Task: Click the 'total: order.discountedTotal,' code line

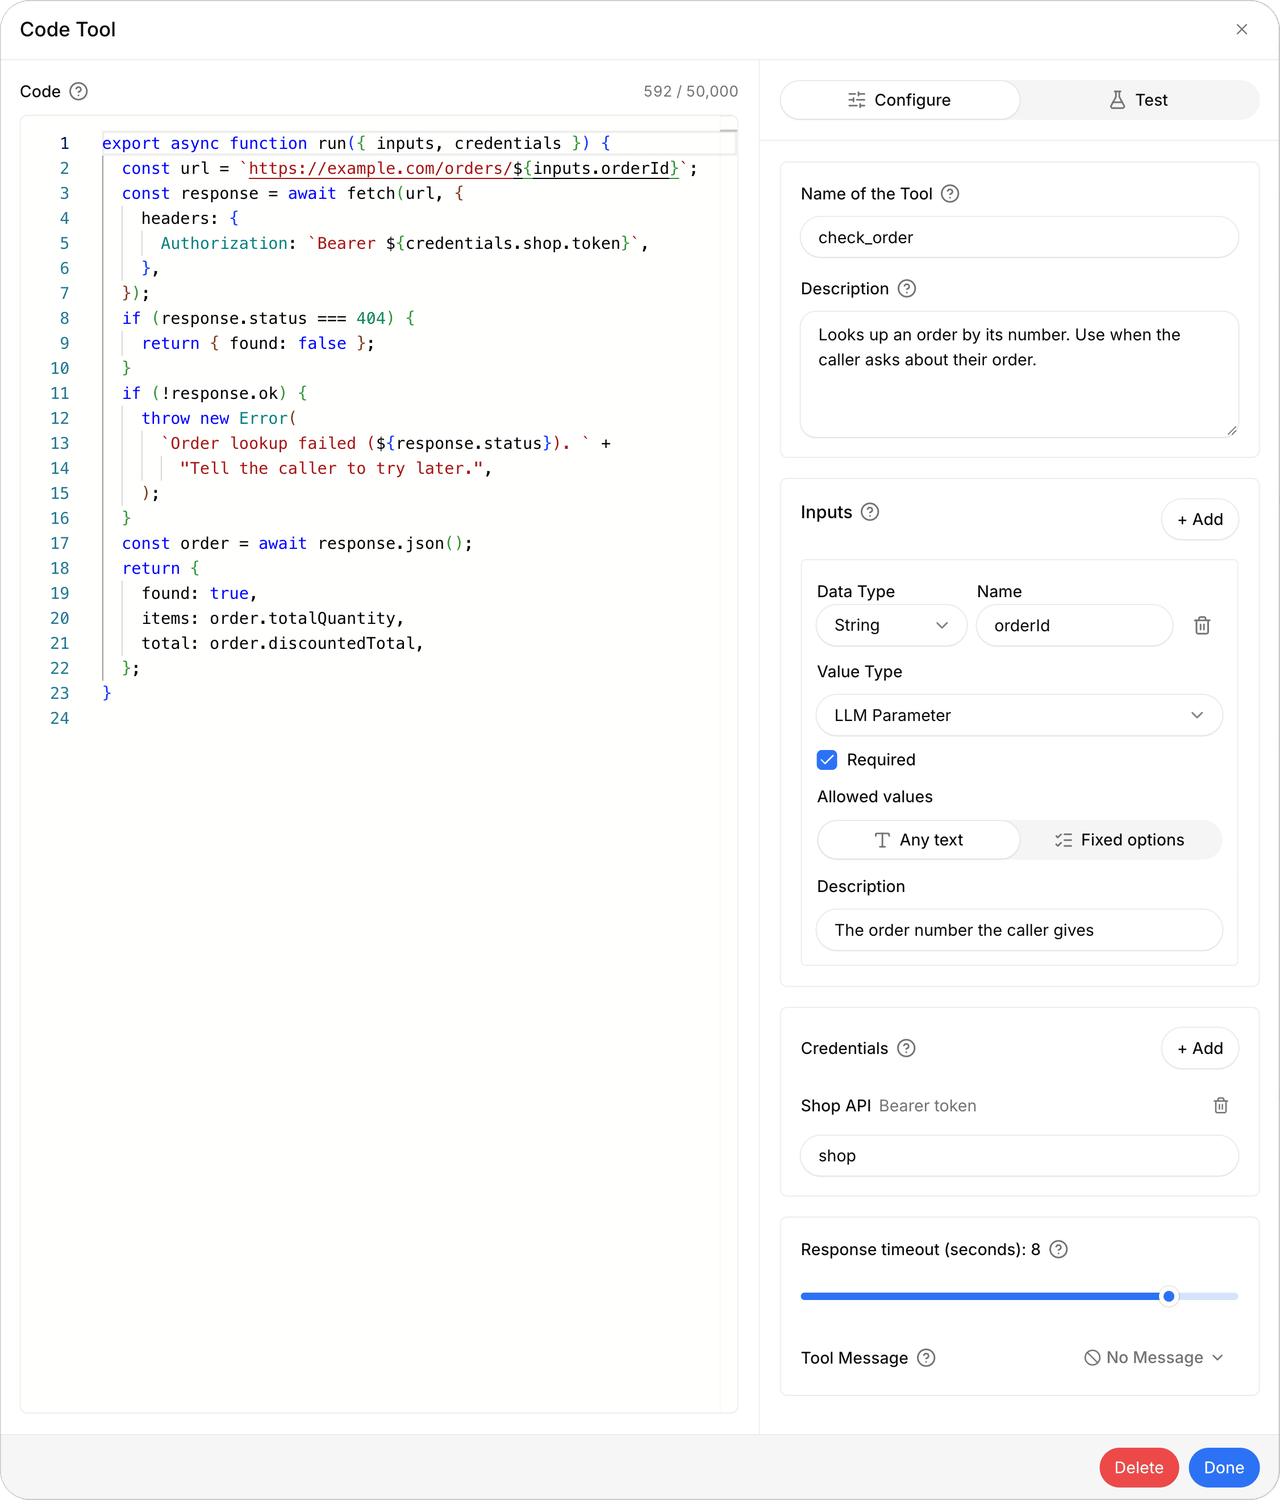Action: point(283,643)
